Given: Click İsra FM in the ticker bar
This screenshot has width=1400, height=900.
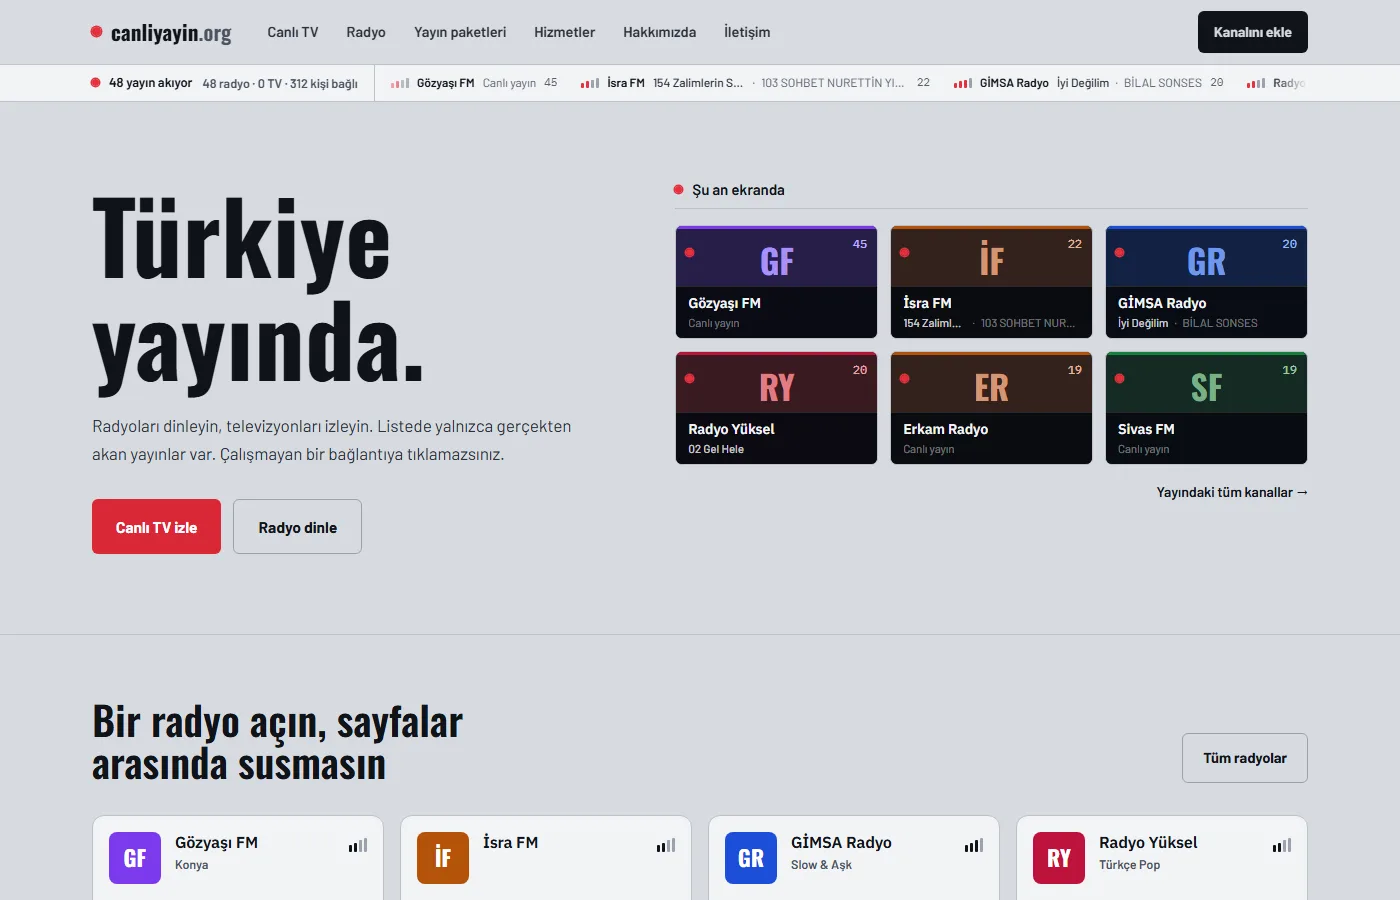Looking at the screenshot, I should tap(626, 83).
